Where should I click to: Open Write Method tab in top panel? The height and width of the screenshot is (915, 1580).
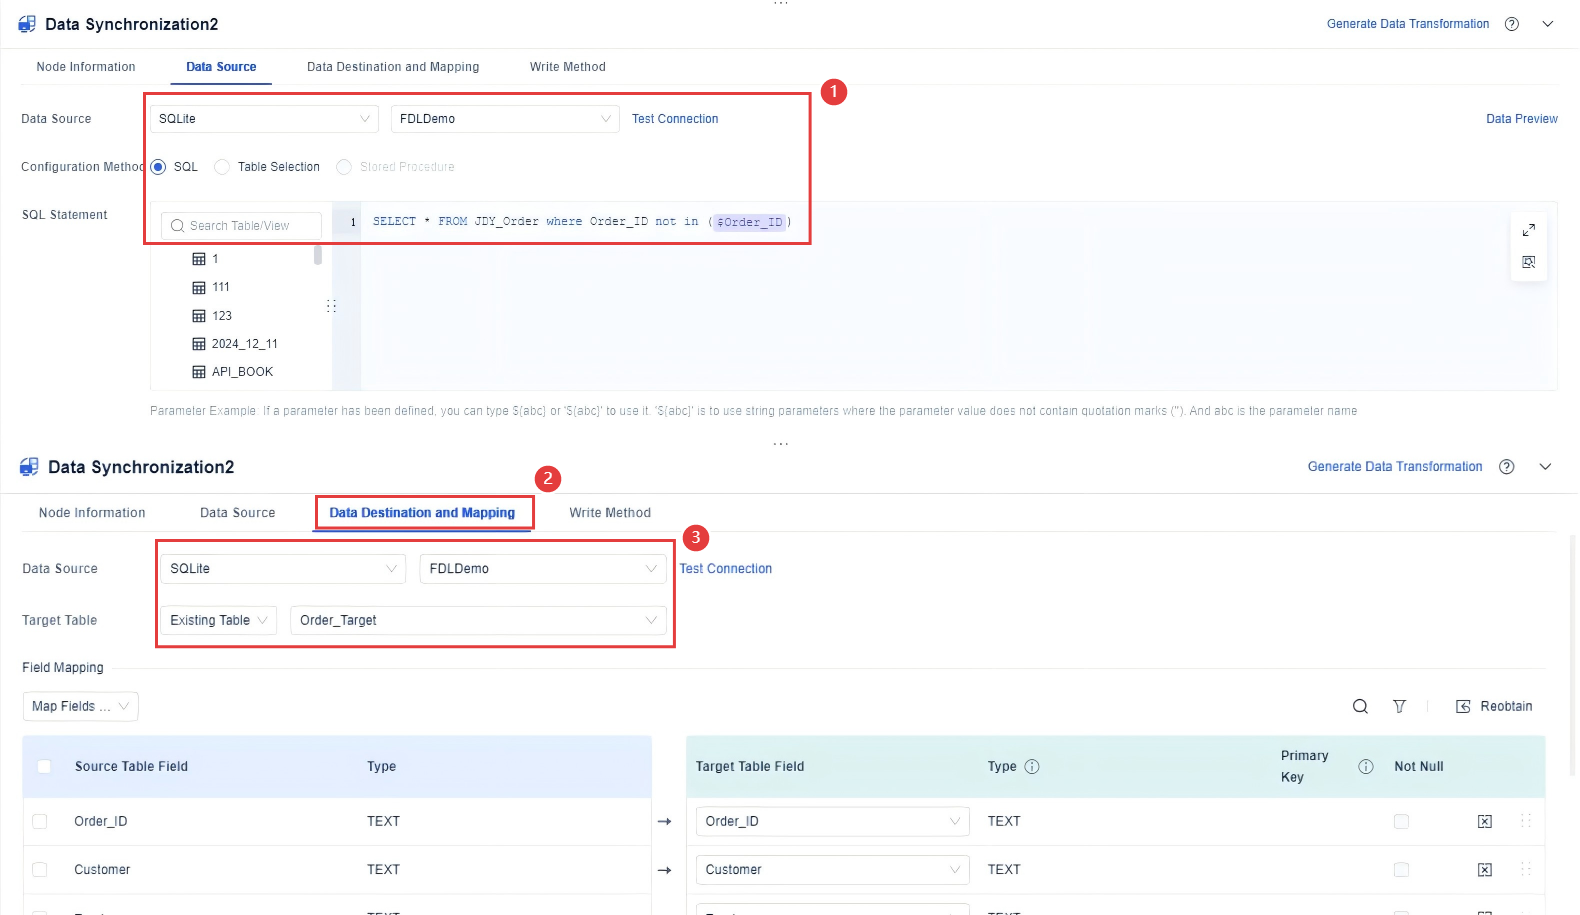coord(568,67)
